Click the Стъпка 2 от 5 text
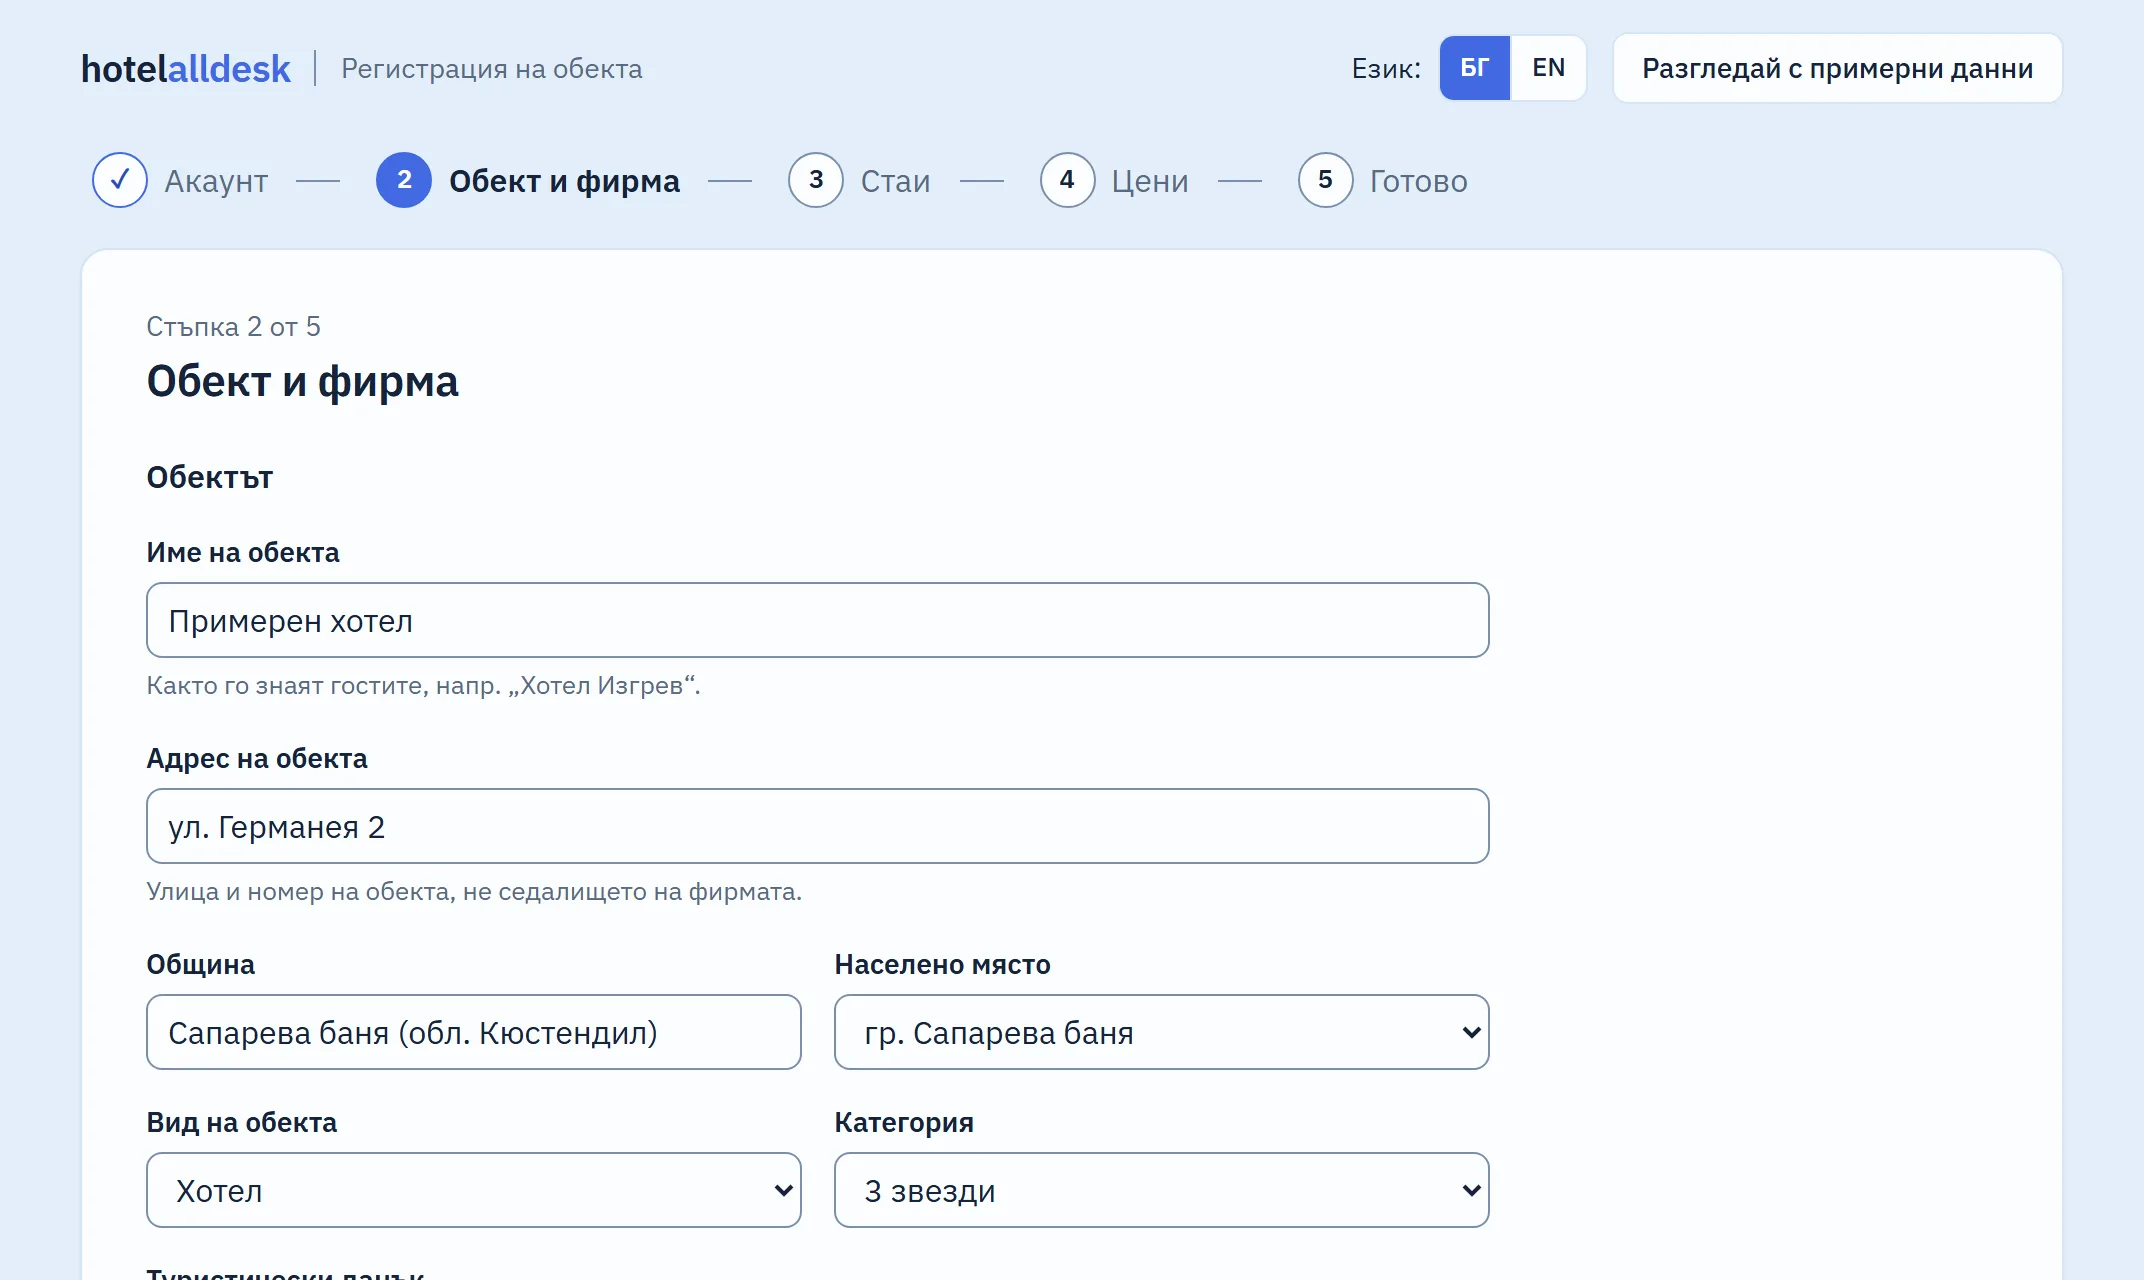Screen dimensions: 2144x1280 click(x=233, y=327)
